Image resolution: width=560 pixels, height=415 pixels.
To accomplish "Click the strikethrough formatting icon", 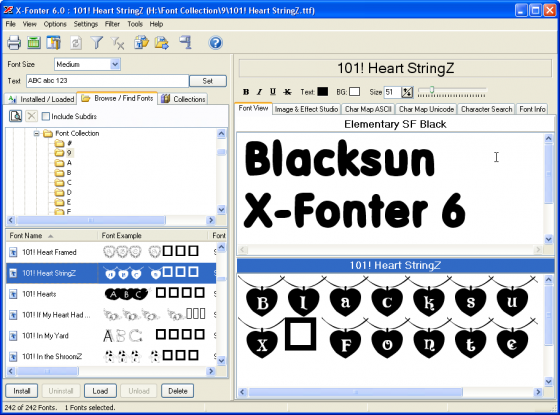I will tap(287, 92).
